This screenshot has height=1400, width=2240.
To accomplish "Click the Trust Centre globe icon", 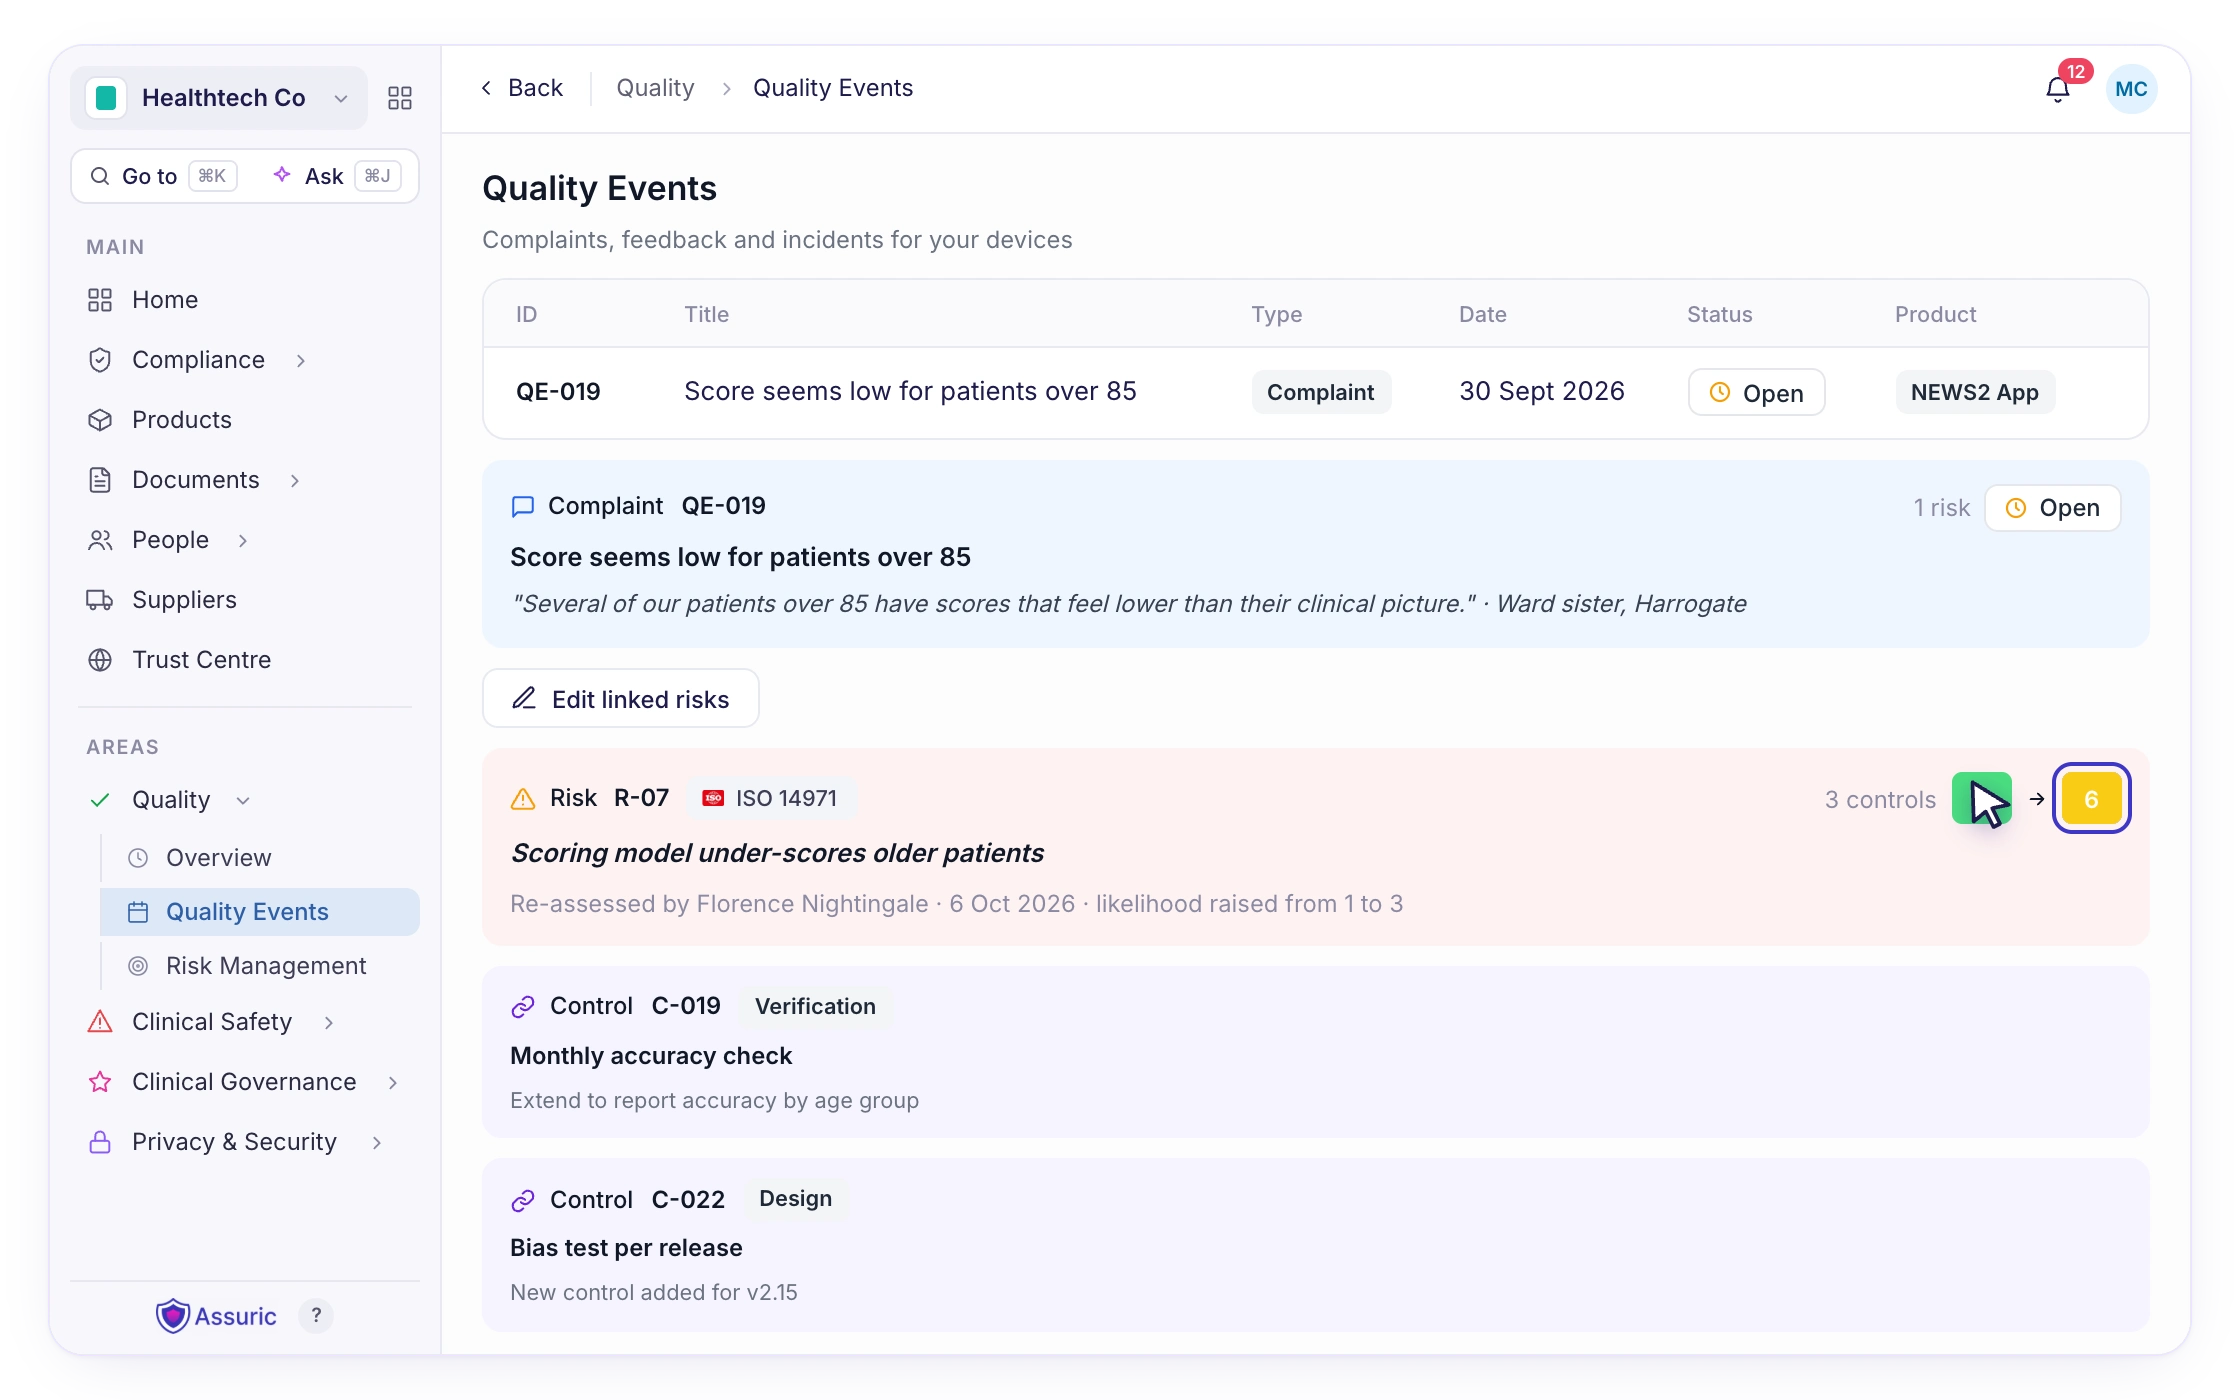I will (x=100, y=660).
